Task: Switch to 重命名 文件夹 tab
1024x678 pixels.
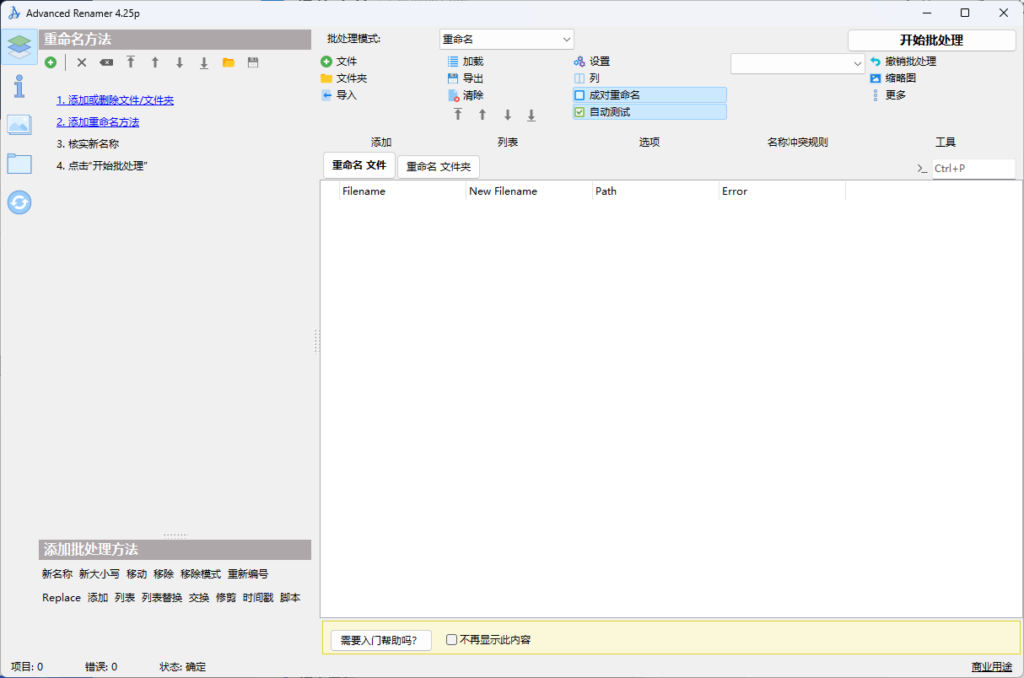Action: 438,167
